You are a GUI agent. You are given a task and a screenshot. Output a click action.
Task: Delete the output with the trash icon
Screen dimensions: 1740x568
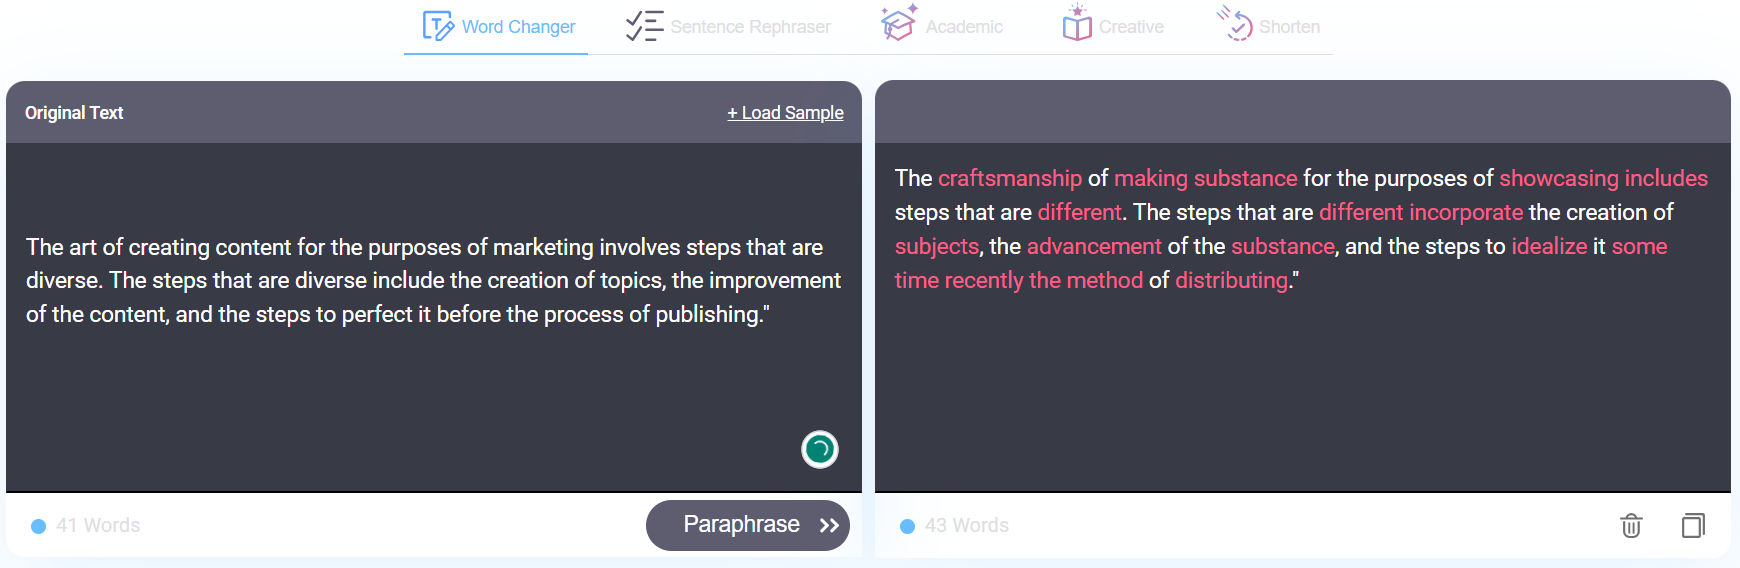(x=1631, y=525)
